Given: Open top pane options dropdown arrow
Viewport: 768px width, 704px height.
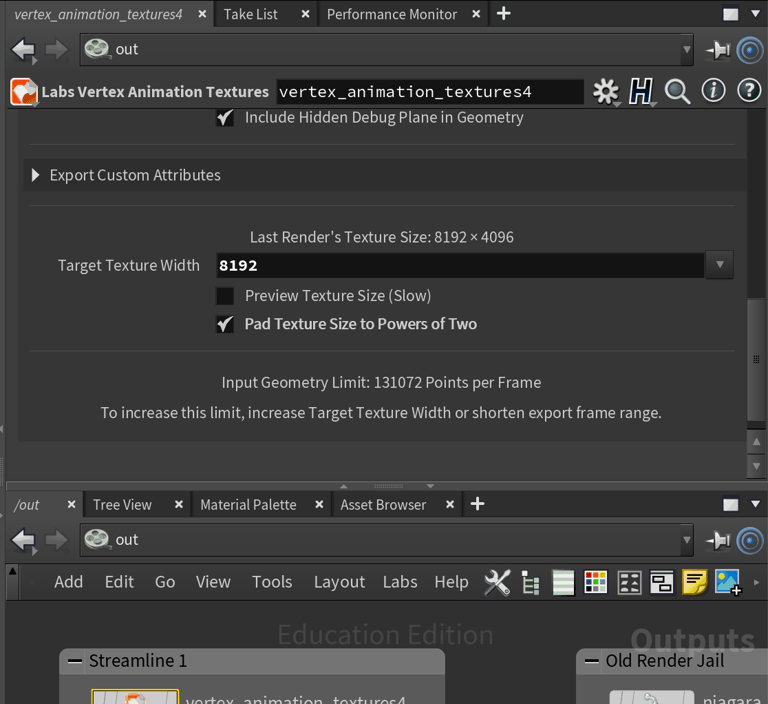Looking at the screenshot, I should point(756,14).
